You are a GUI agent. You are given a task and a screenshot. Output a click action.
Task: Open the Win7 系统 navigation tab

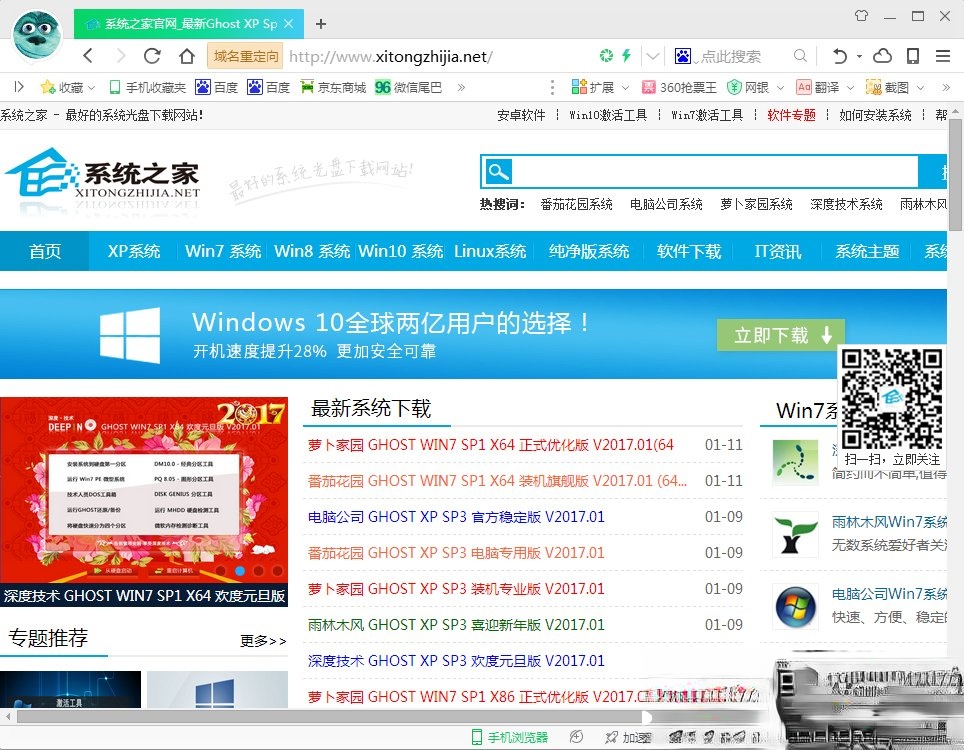coord(223,251)
